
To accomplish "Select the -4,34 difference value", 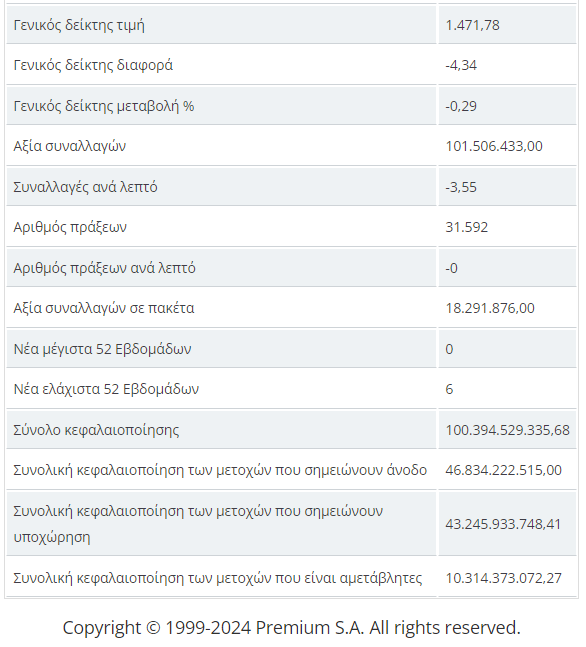I will (x=461, y=65).
